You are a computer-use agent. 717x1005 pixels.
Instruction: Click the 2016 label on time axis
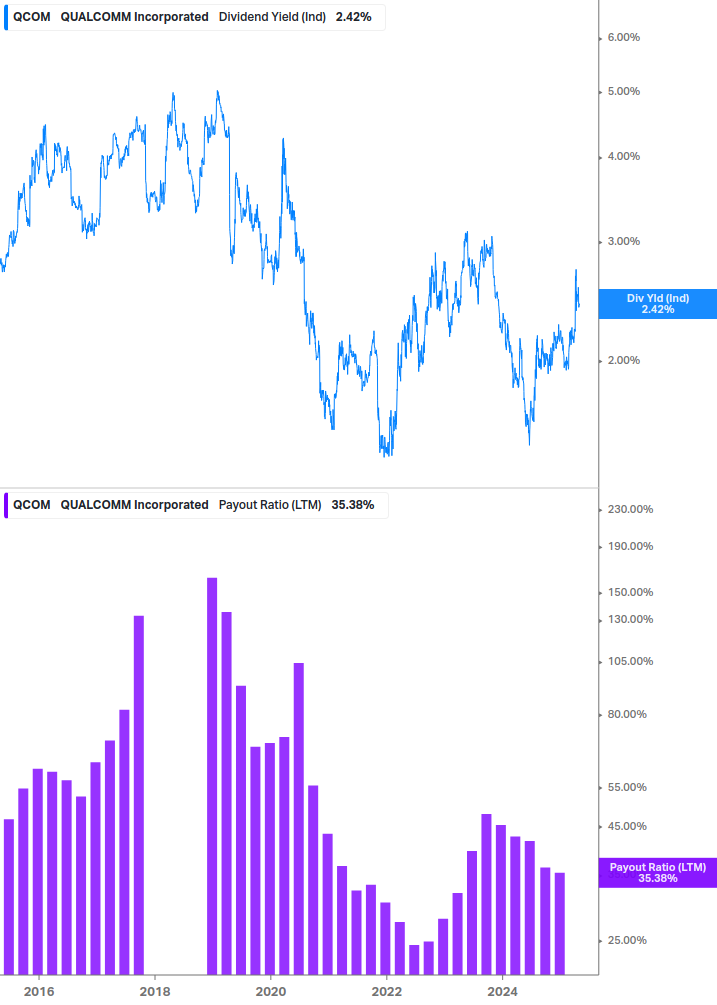pos(39,992)
